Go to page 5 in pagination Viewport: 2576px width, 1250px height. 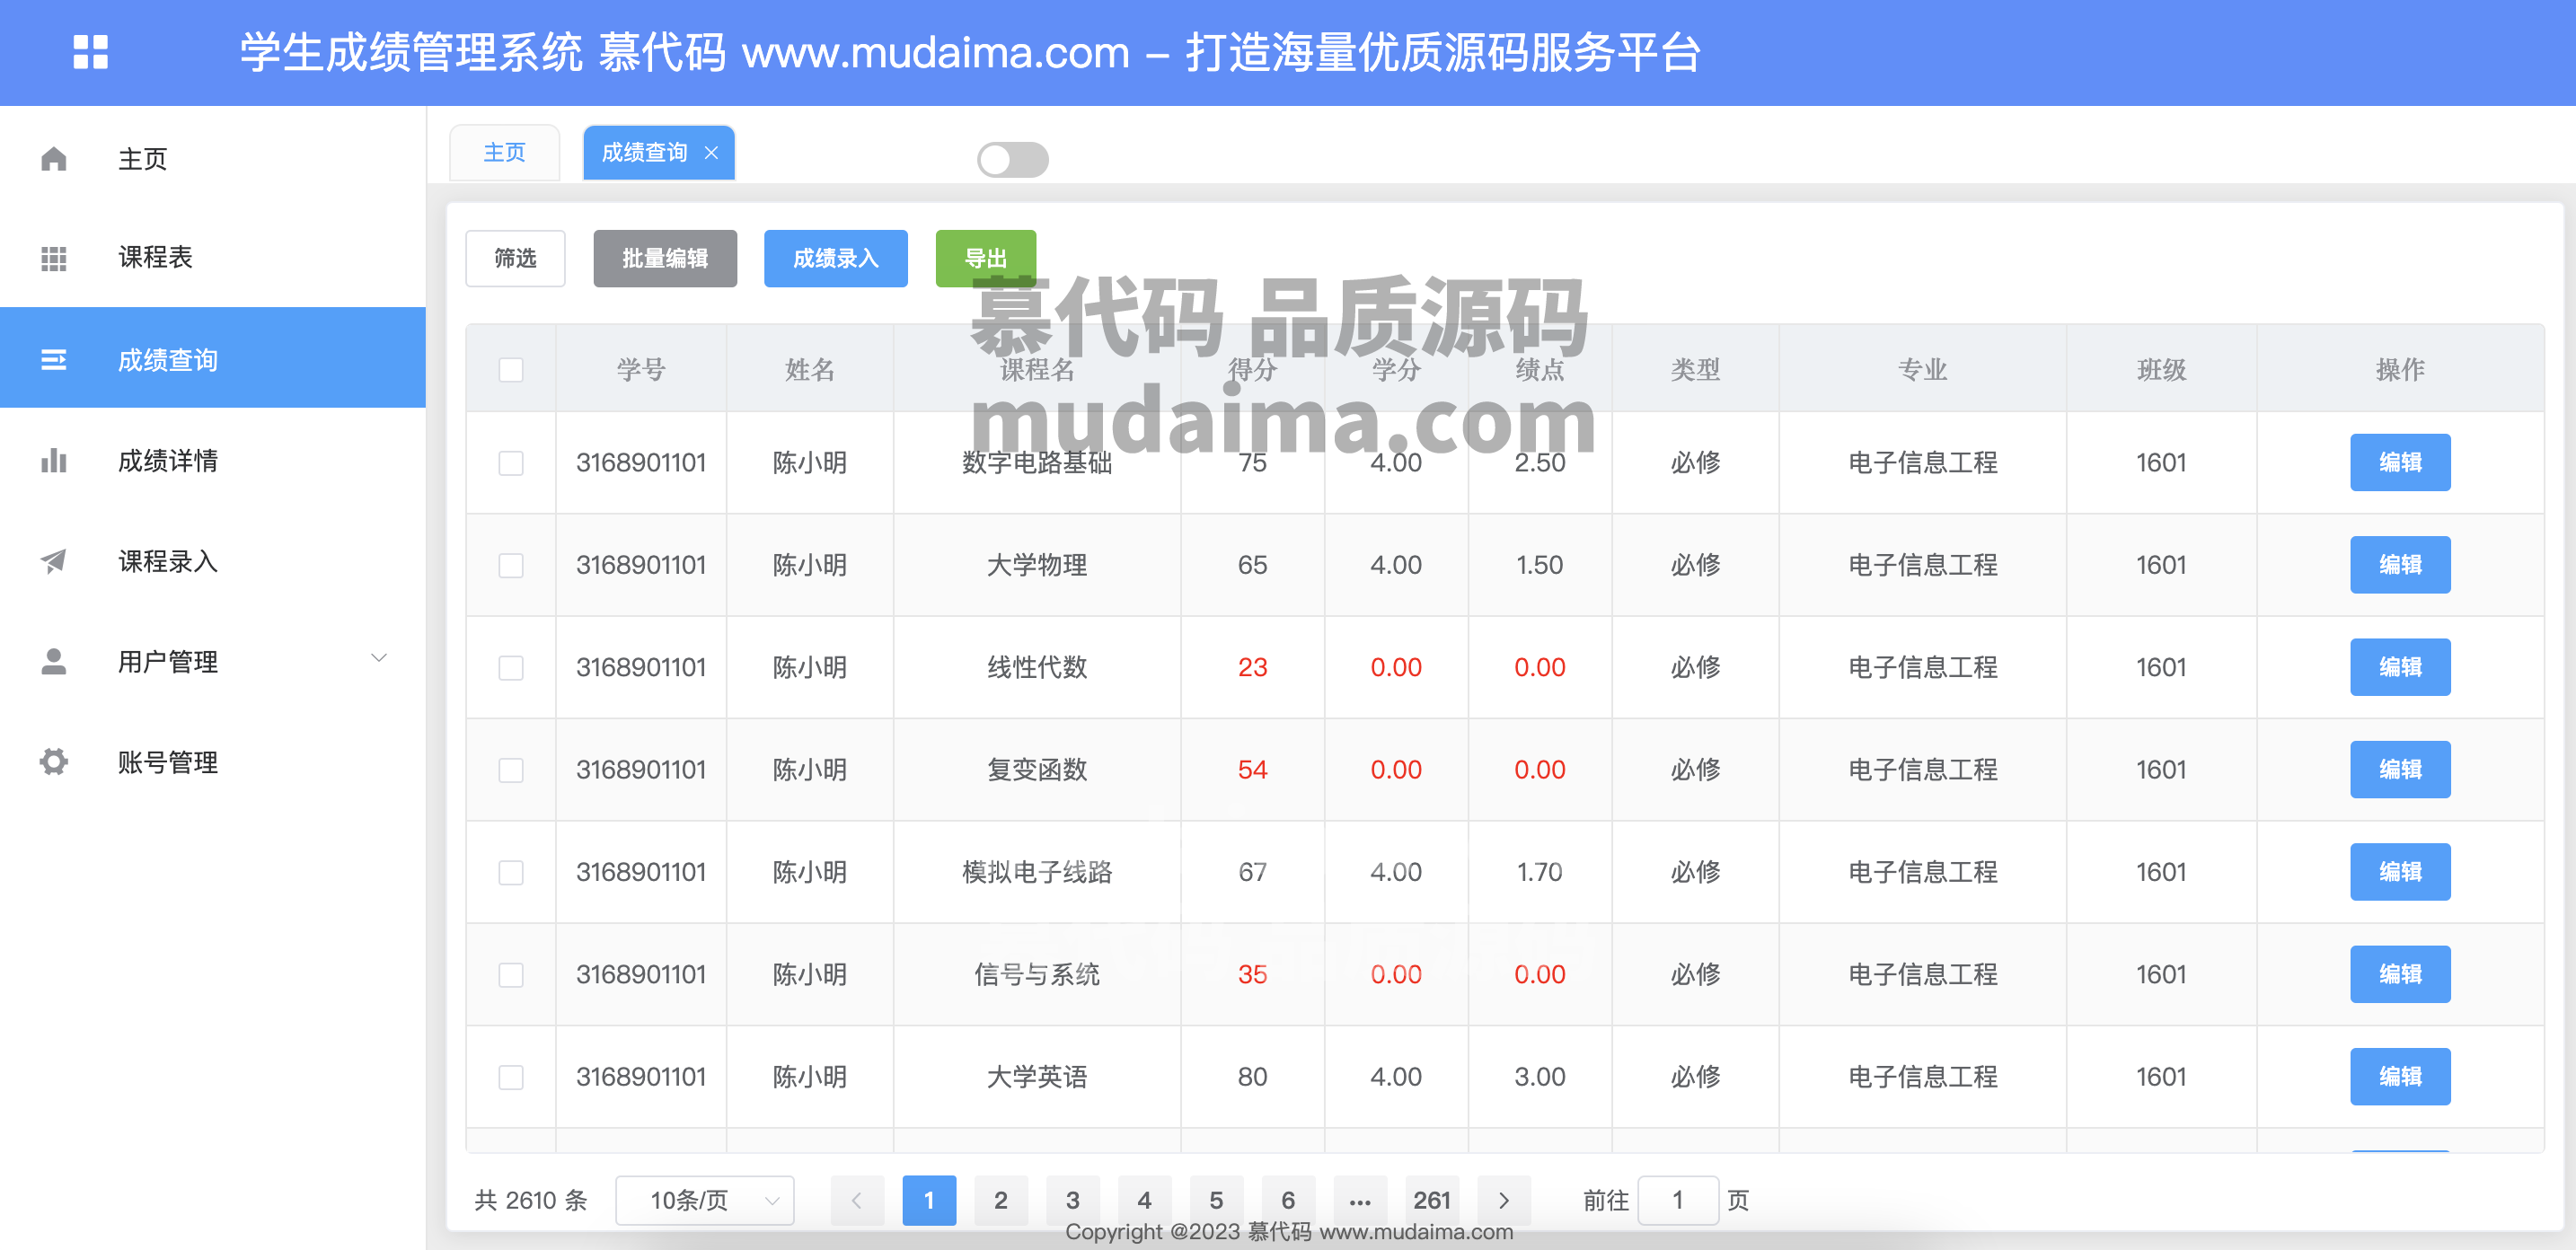[1217, 1200]
